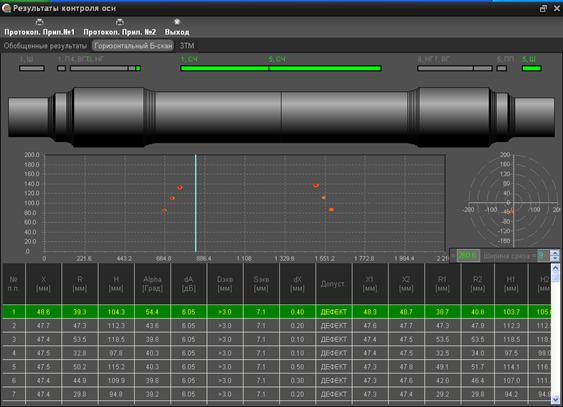
Task: Select row 5 number cell
Action: click(14, 367)
